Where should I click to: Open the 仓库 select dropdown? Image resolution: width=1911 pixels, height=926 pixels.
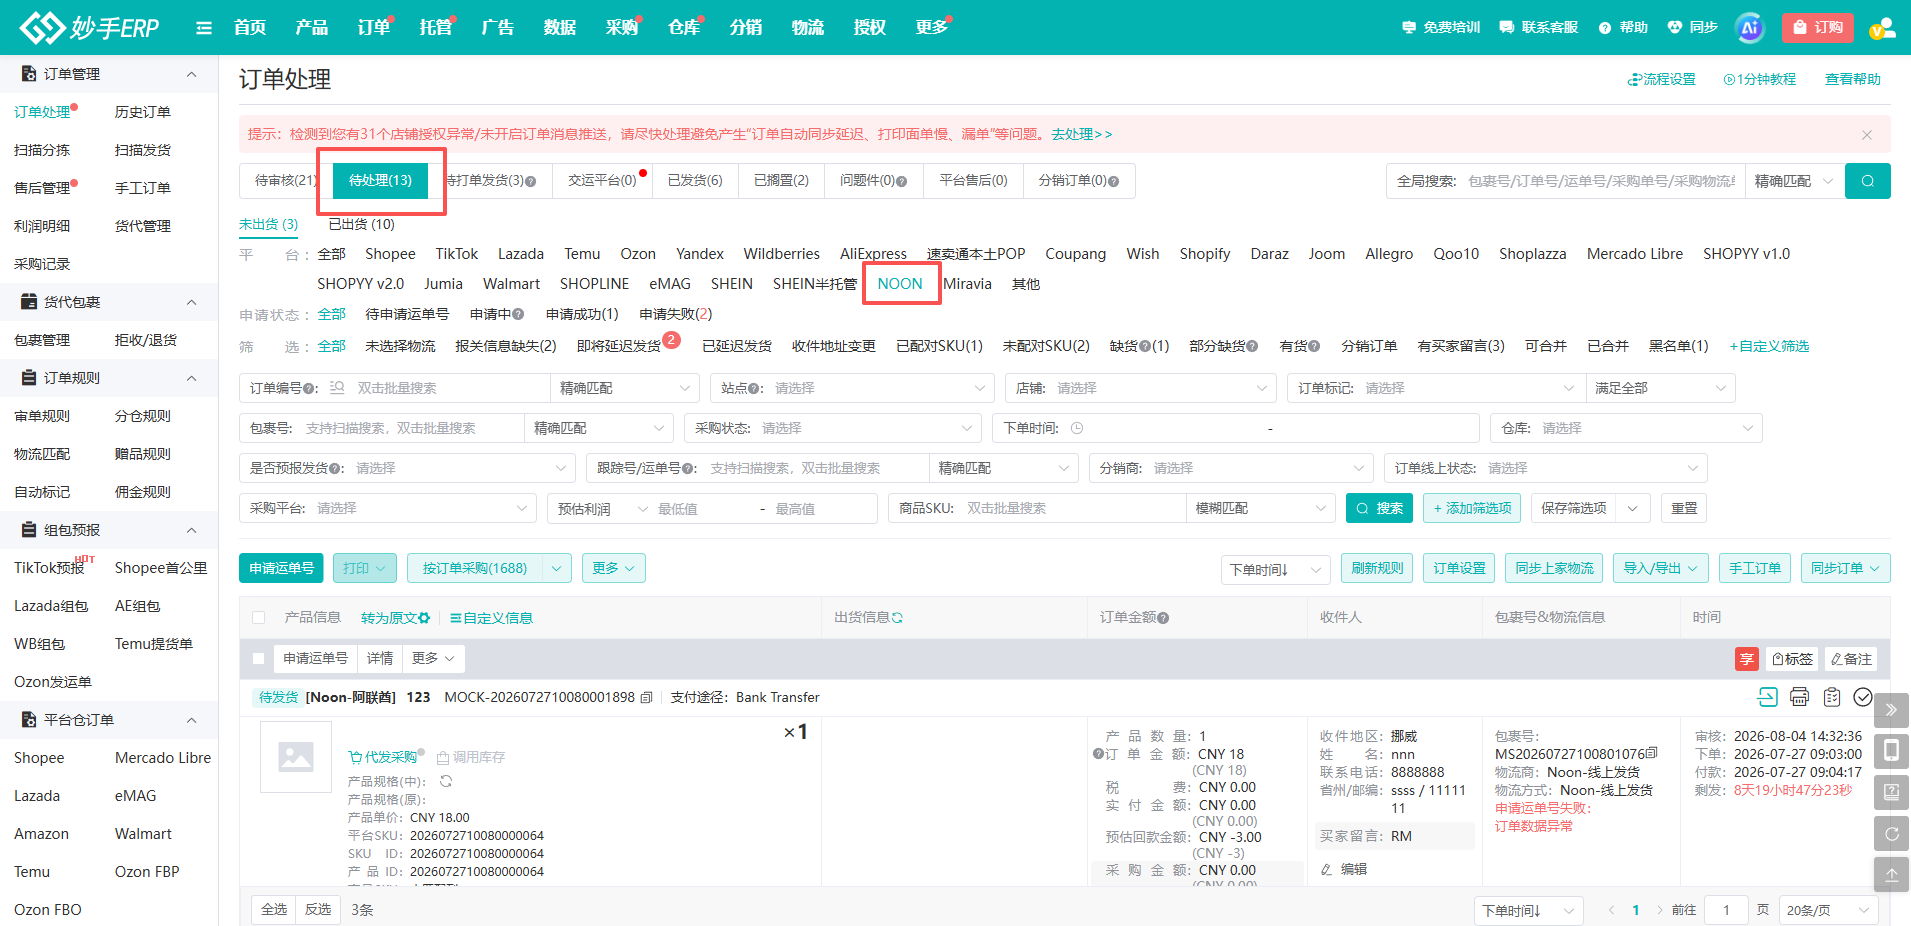(x=1626, y=428)
